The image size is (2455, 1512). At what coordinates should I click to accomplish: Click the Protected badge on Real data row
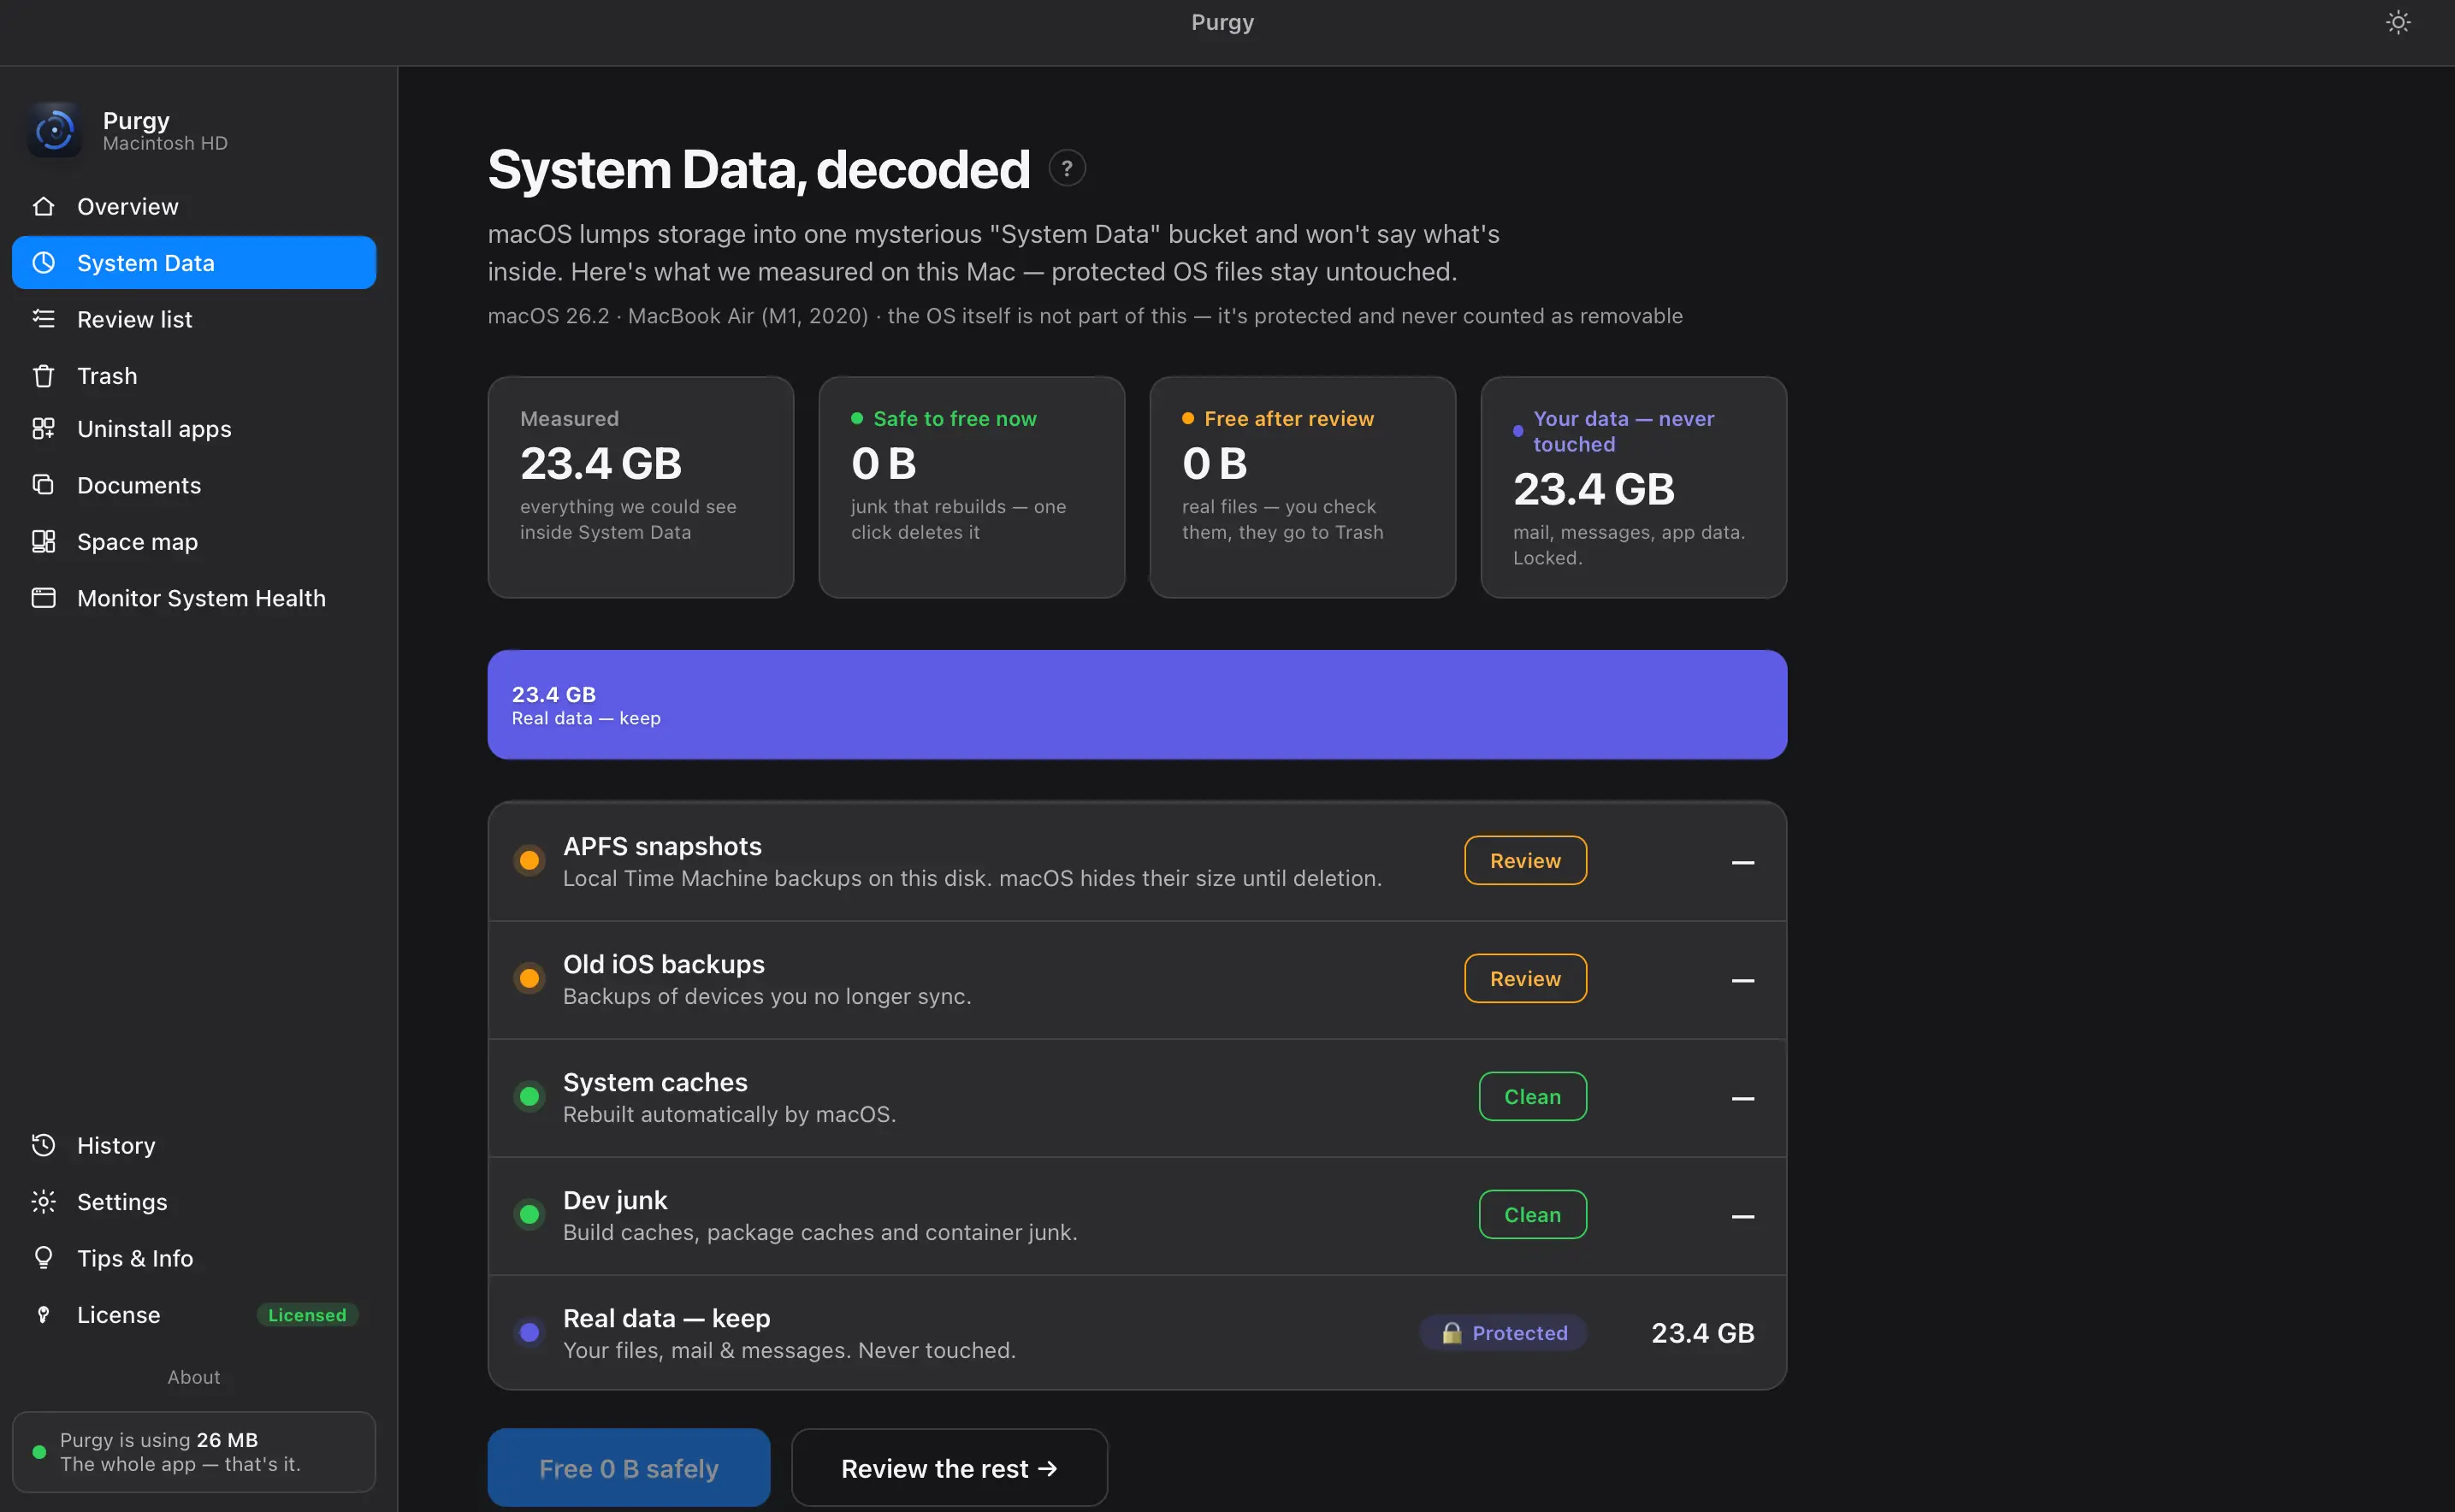(x=1503, y=1333)
